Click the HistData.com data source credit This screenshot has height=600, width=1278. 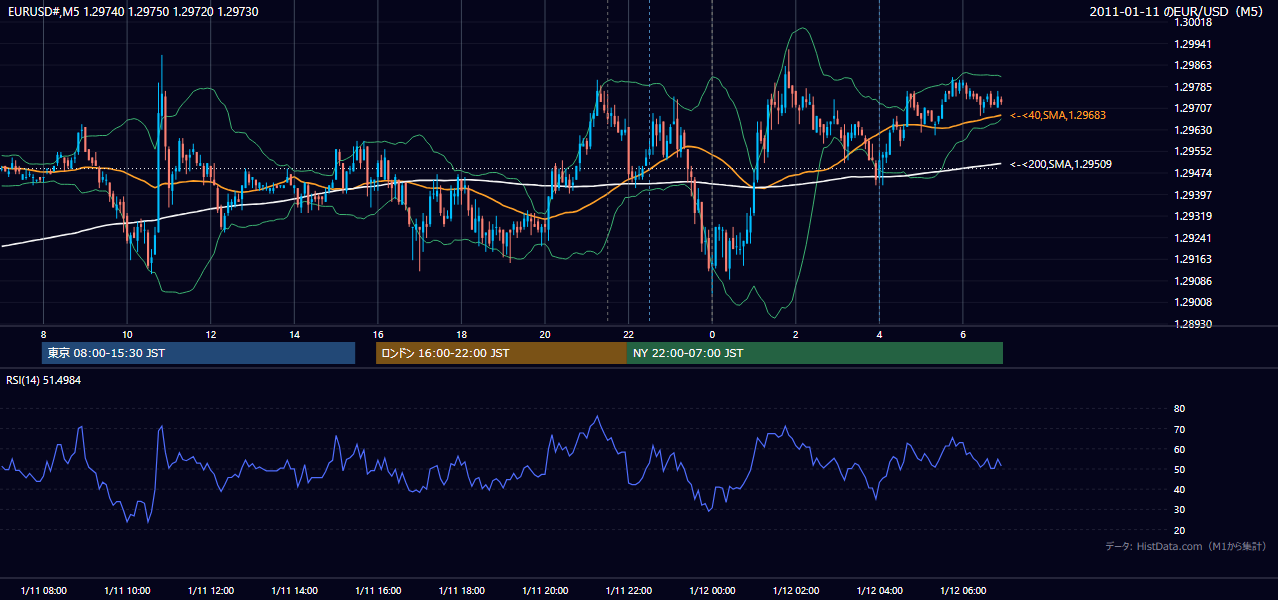tap(1186, 547)
